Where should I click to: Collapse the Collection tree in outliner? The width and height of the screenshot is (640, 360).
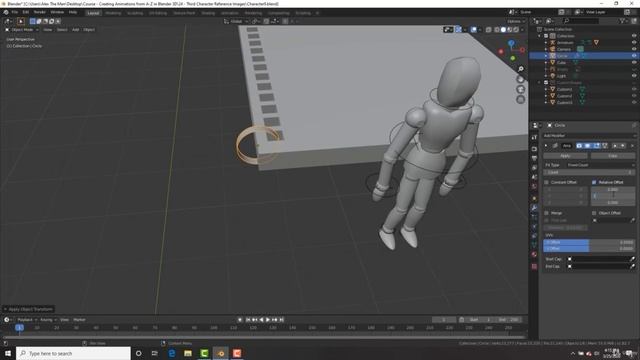pyautogui.click(x=540, y=36)
